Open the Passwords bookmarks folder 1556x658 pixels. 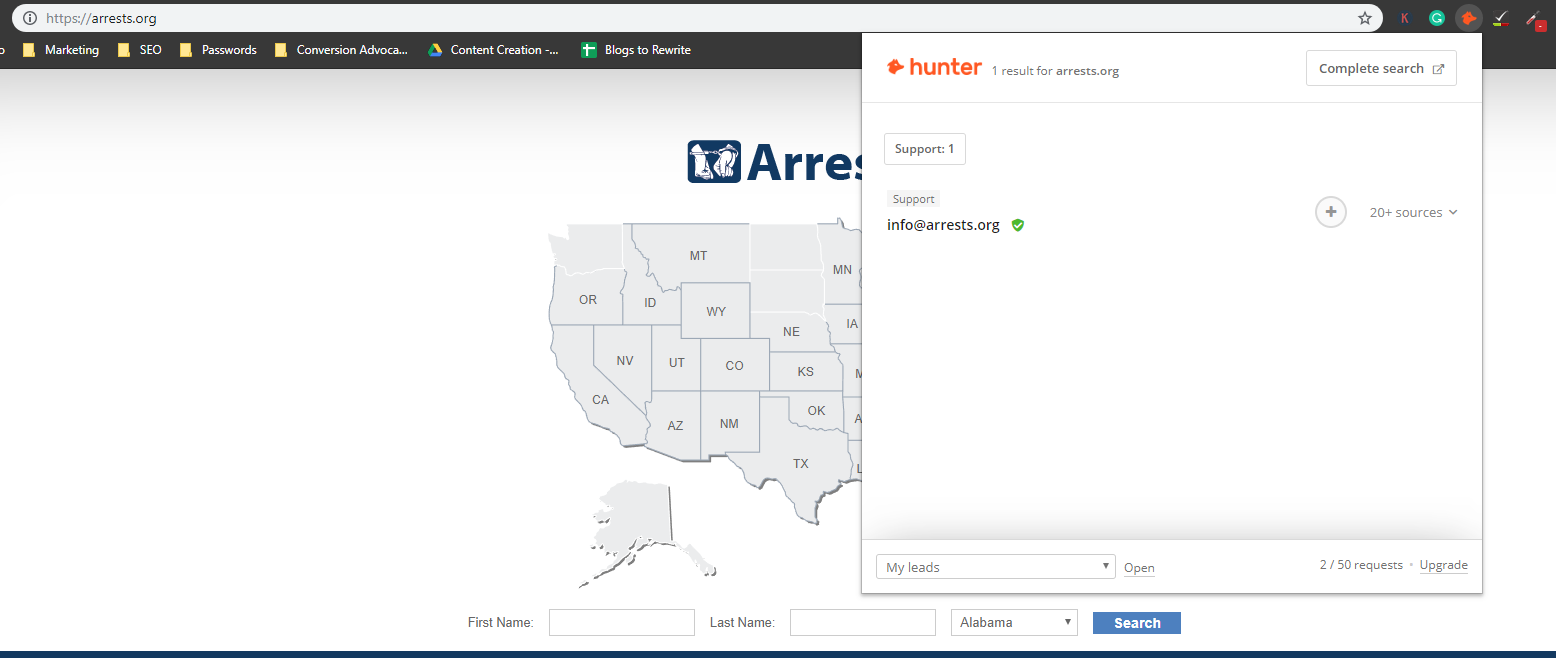218,50
